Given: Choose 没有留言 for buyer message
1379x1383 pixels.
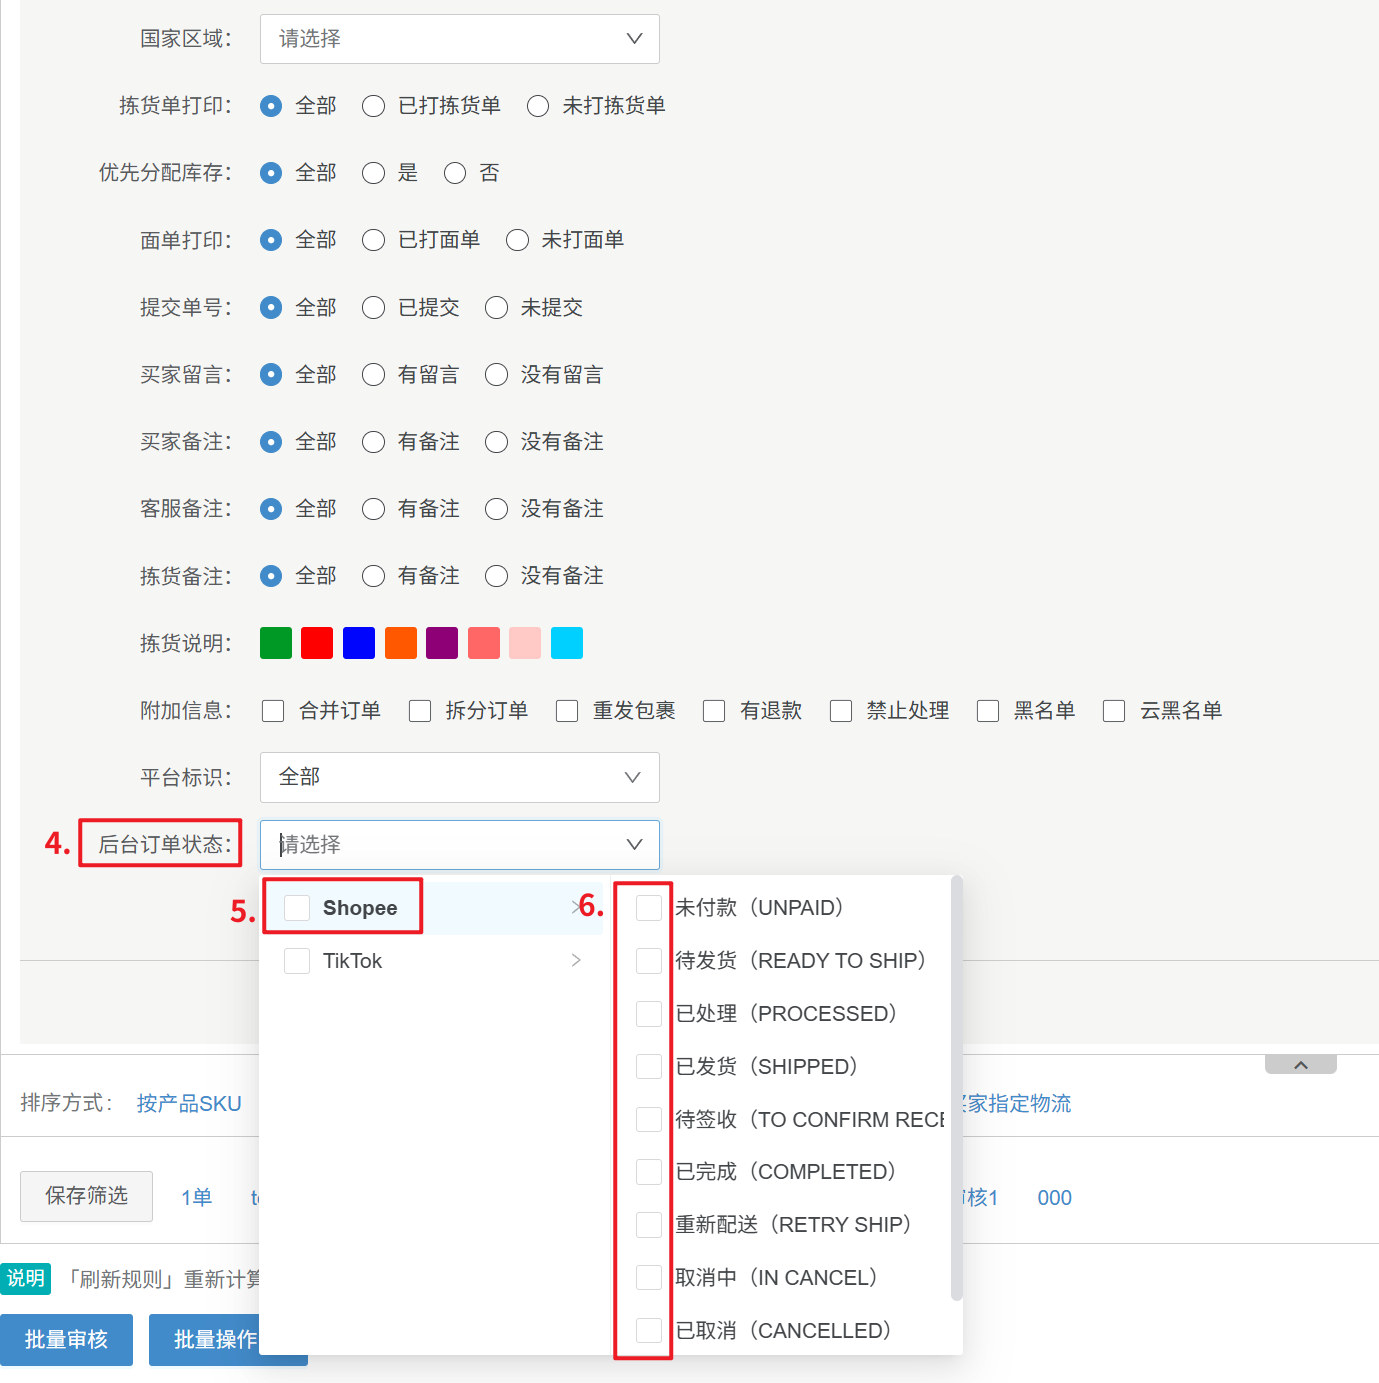Looking at the screenshot, I should point(497,375).
